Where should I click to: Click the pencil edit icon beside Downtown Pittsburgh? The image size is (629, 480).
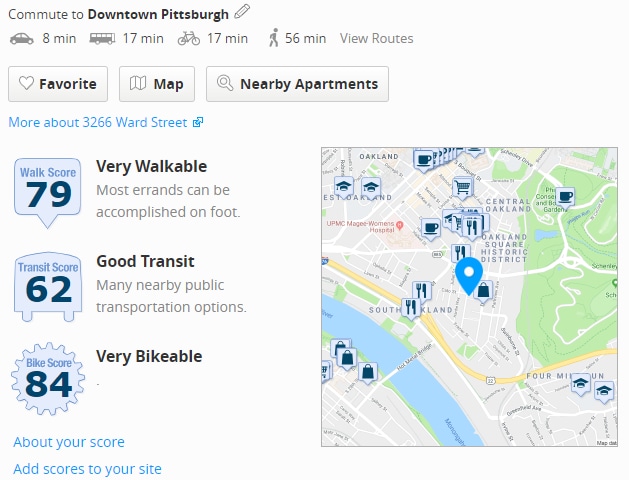click(242, 12)
